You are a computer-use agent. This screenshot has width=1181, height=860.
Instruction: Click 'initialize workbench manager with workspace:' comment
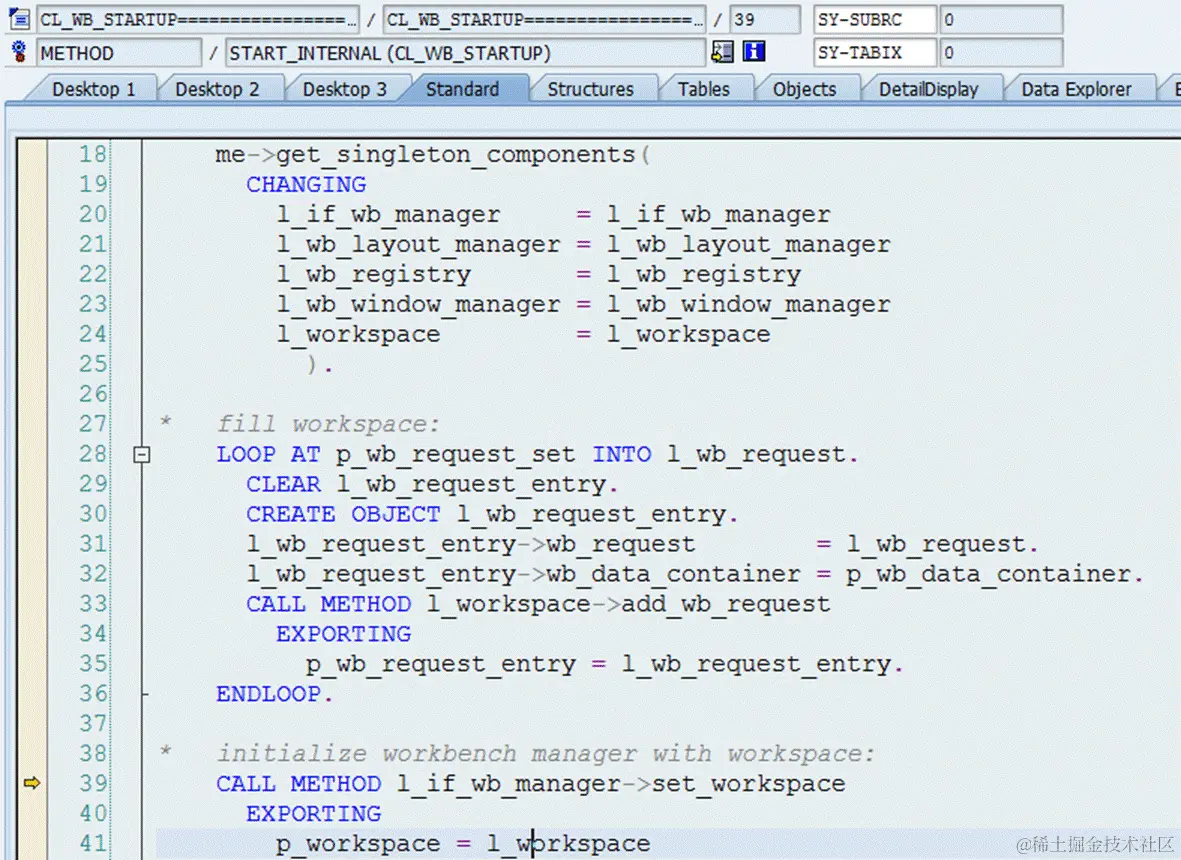pyautogui.click(x=546, y=754)
